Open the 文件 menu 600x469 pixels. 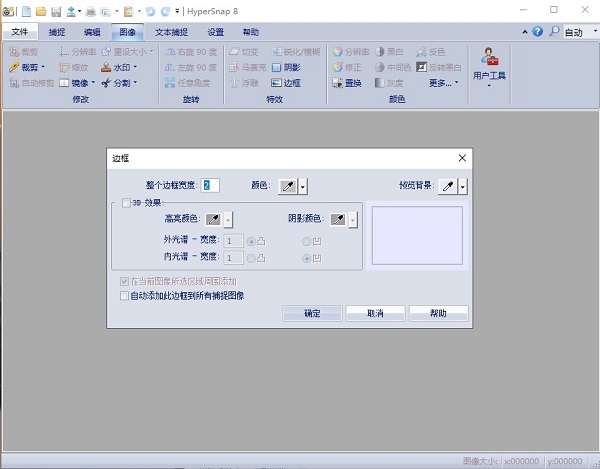click(20, 32)
